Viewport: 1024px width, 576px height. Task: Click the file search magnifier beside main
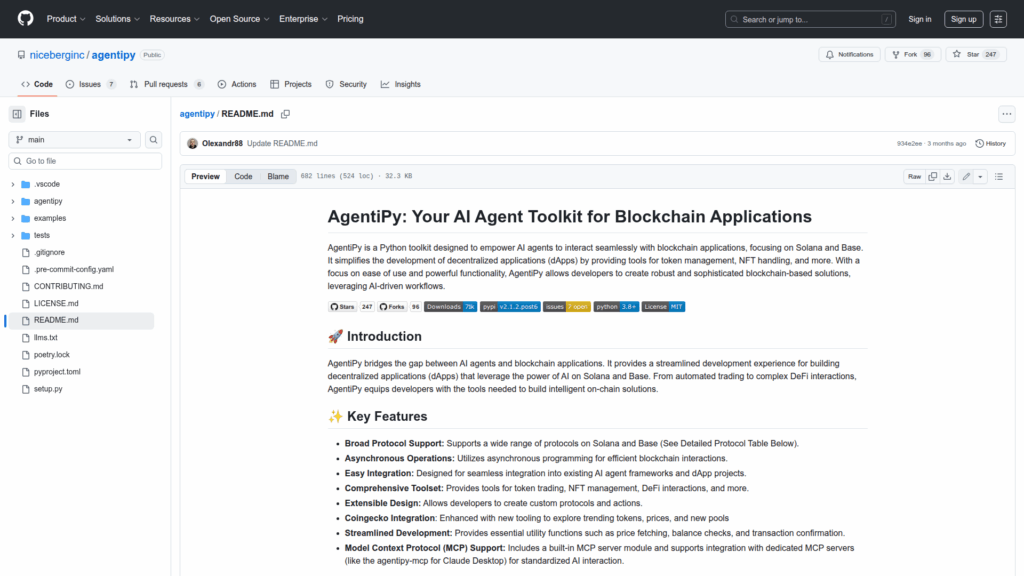coord(154,140)
